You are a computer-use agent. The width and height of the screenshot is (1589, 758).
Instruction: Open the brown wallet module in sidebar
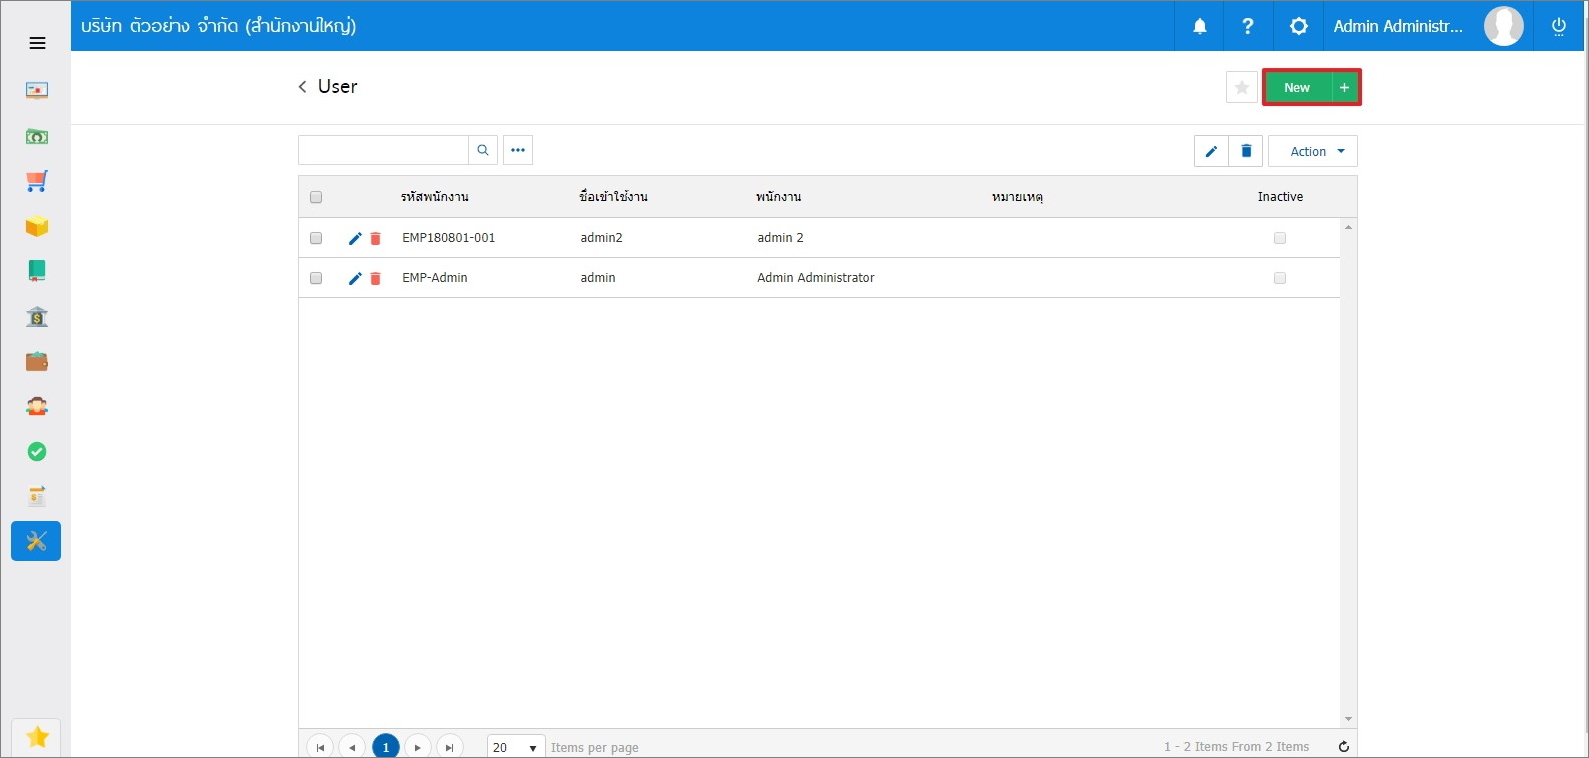[x=37, y=361]
